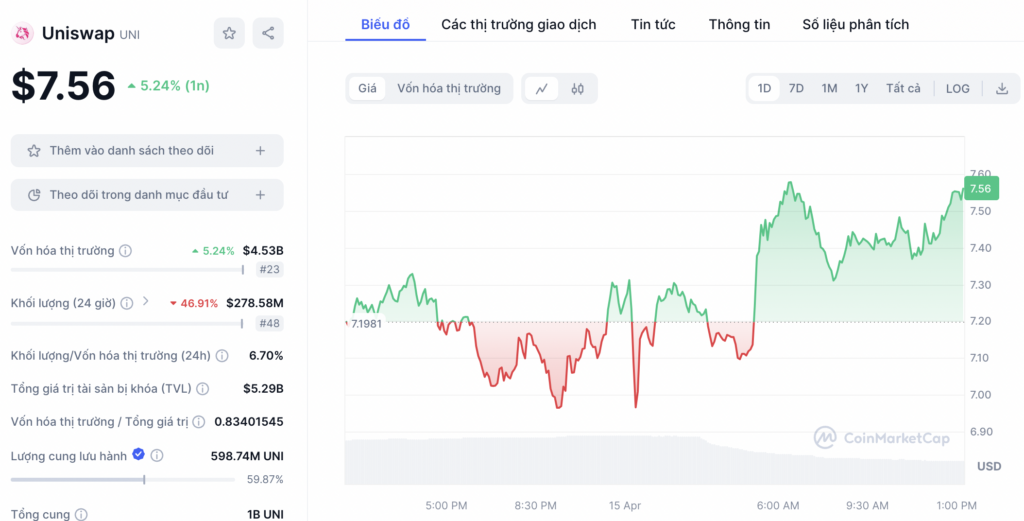Click 'Thêm vào danh sách theo dõi' button
Viewport: 1024px width, 521px height.
point(147,151)
